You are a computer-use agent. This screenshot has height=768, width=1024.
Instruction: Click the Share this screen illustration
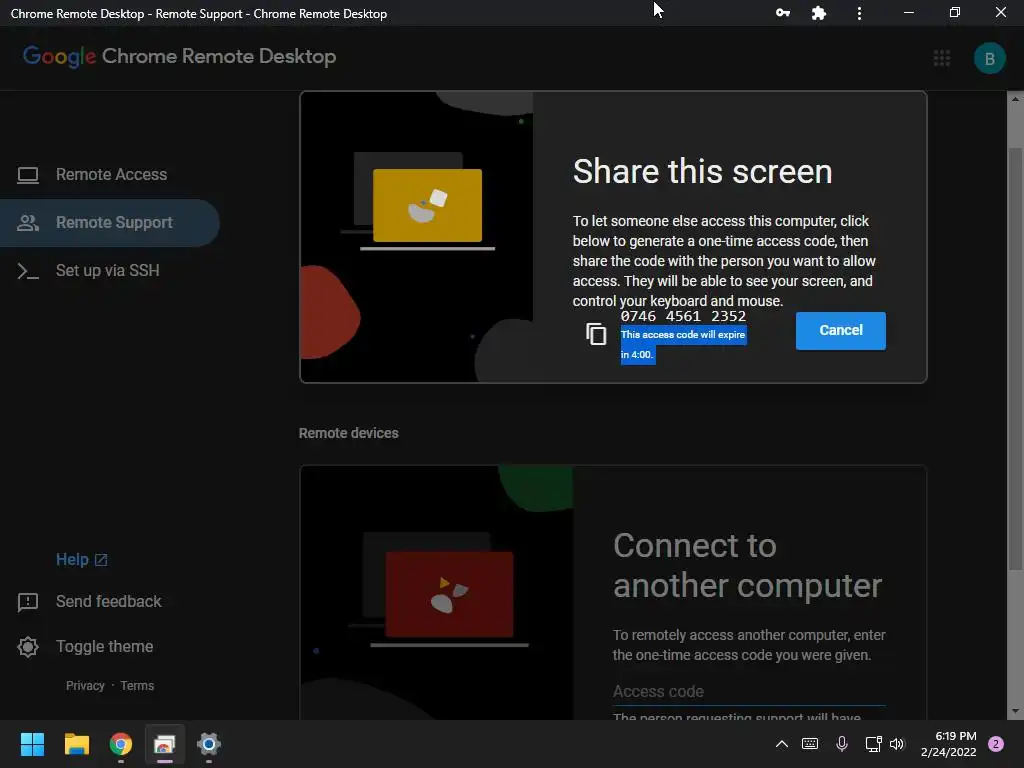pos(417,237)
